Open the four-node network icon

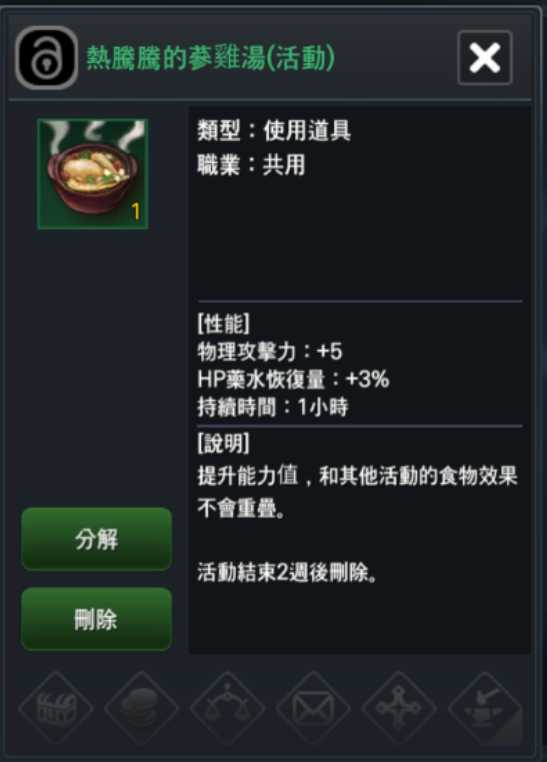pos(399,709)
